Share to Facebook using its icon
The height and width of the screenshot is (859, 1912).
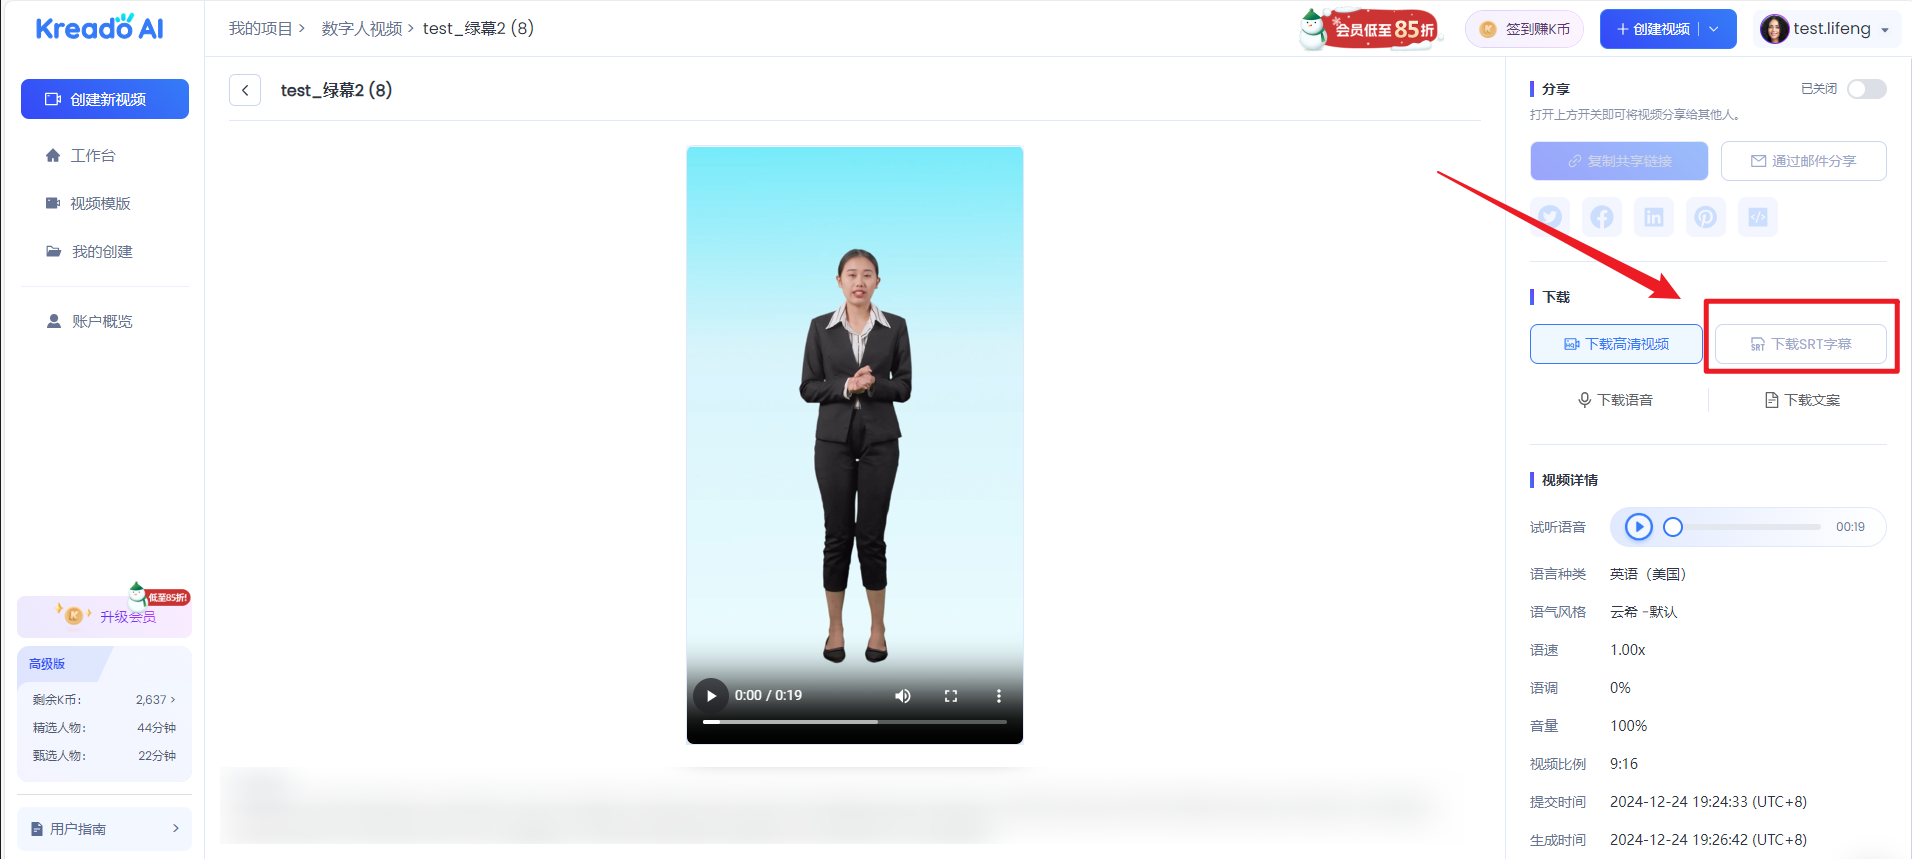click(x=1602, y=217)
